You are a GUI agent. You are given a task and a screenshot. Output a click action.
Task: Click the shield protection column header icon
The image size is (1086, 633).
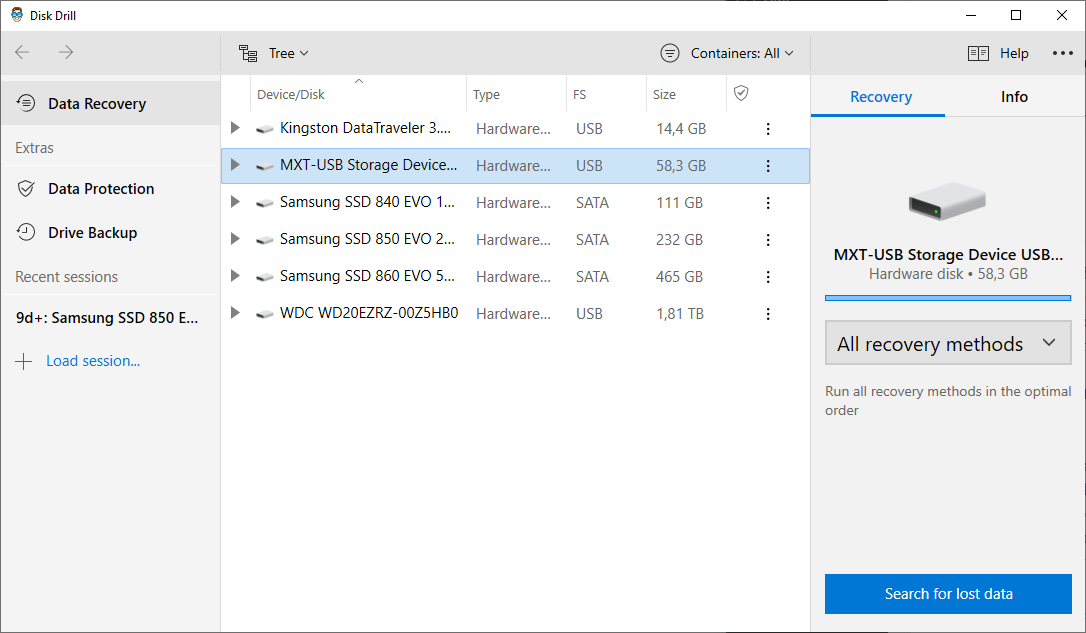tap(741, 93)
